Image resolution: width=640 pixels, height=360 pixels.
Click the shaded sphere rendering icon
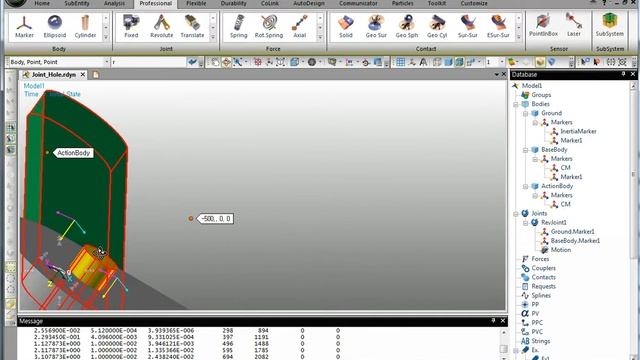point(312,62)
